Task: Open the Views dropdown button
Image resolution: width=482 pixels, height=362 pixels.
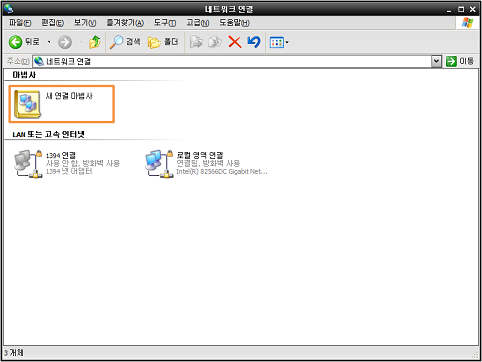Action: (279, 42)
